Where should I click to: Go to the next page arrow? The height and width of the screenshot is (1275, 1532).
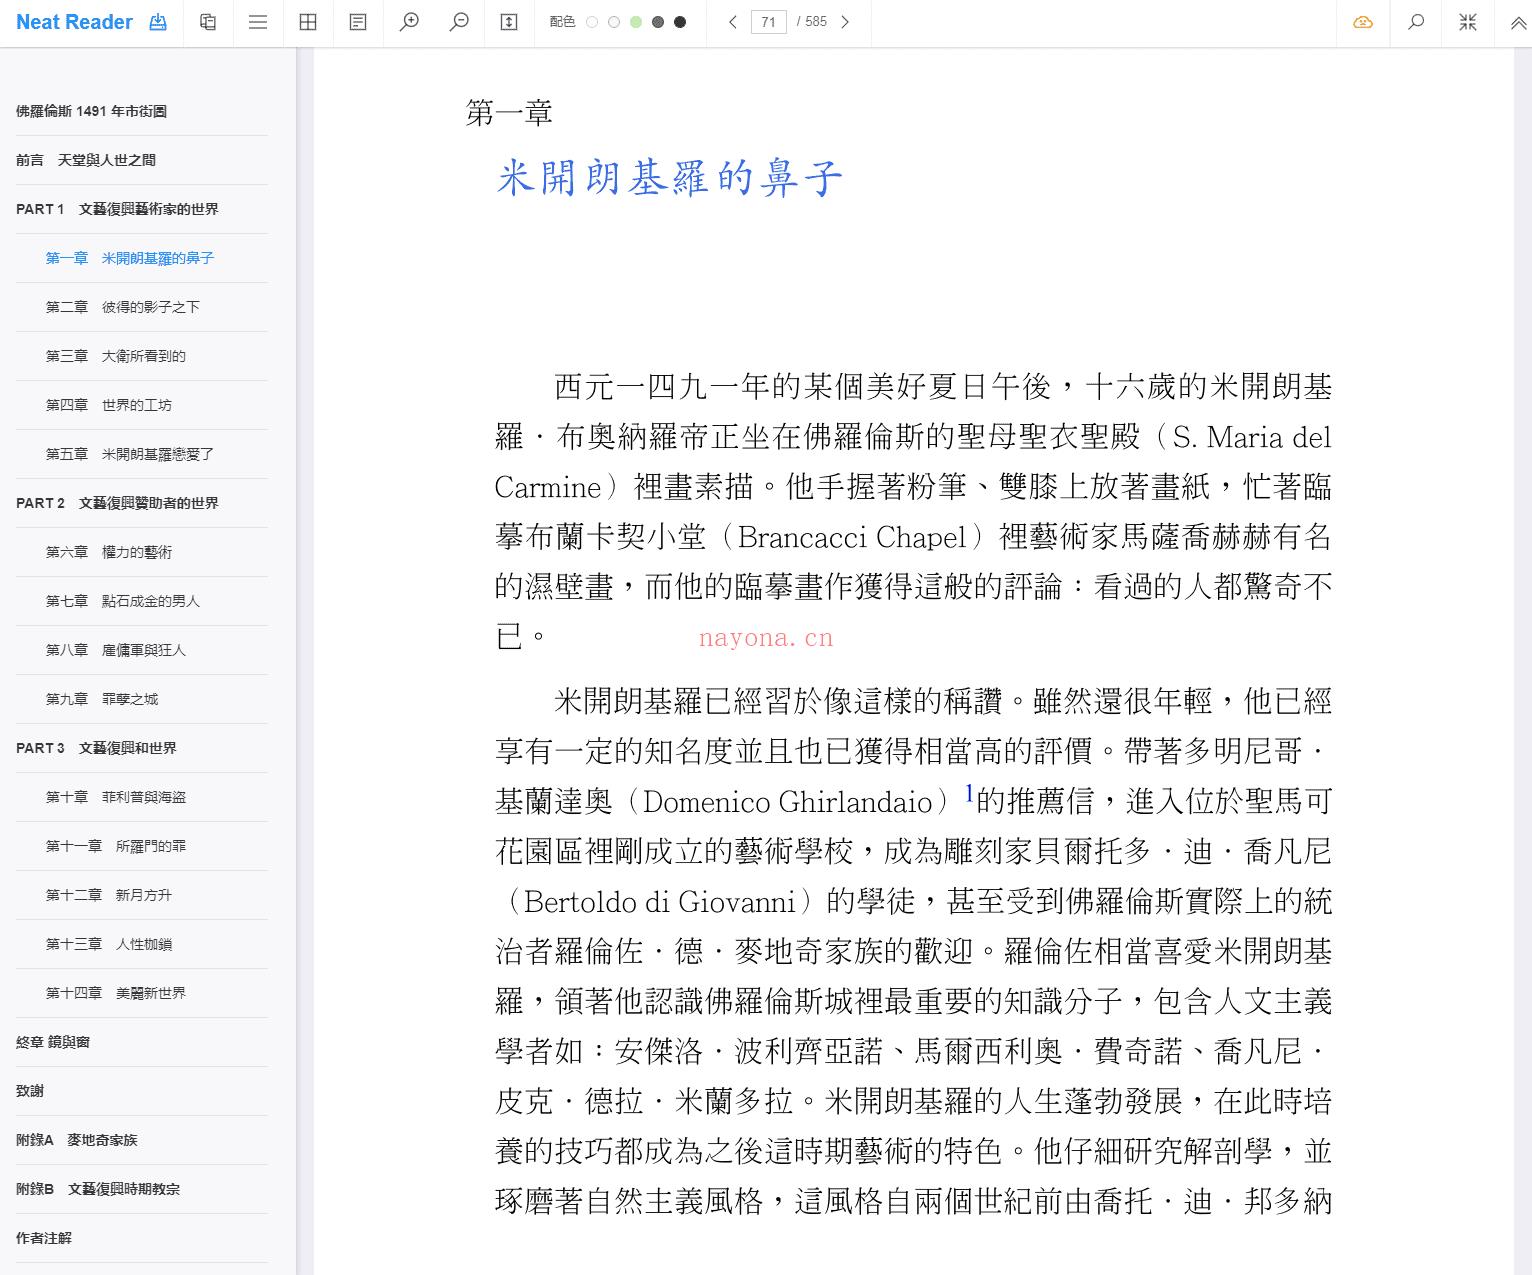[845, 22]
